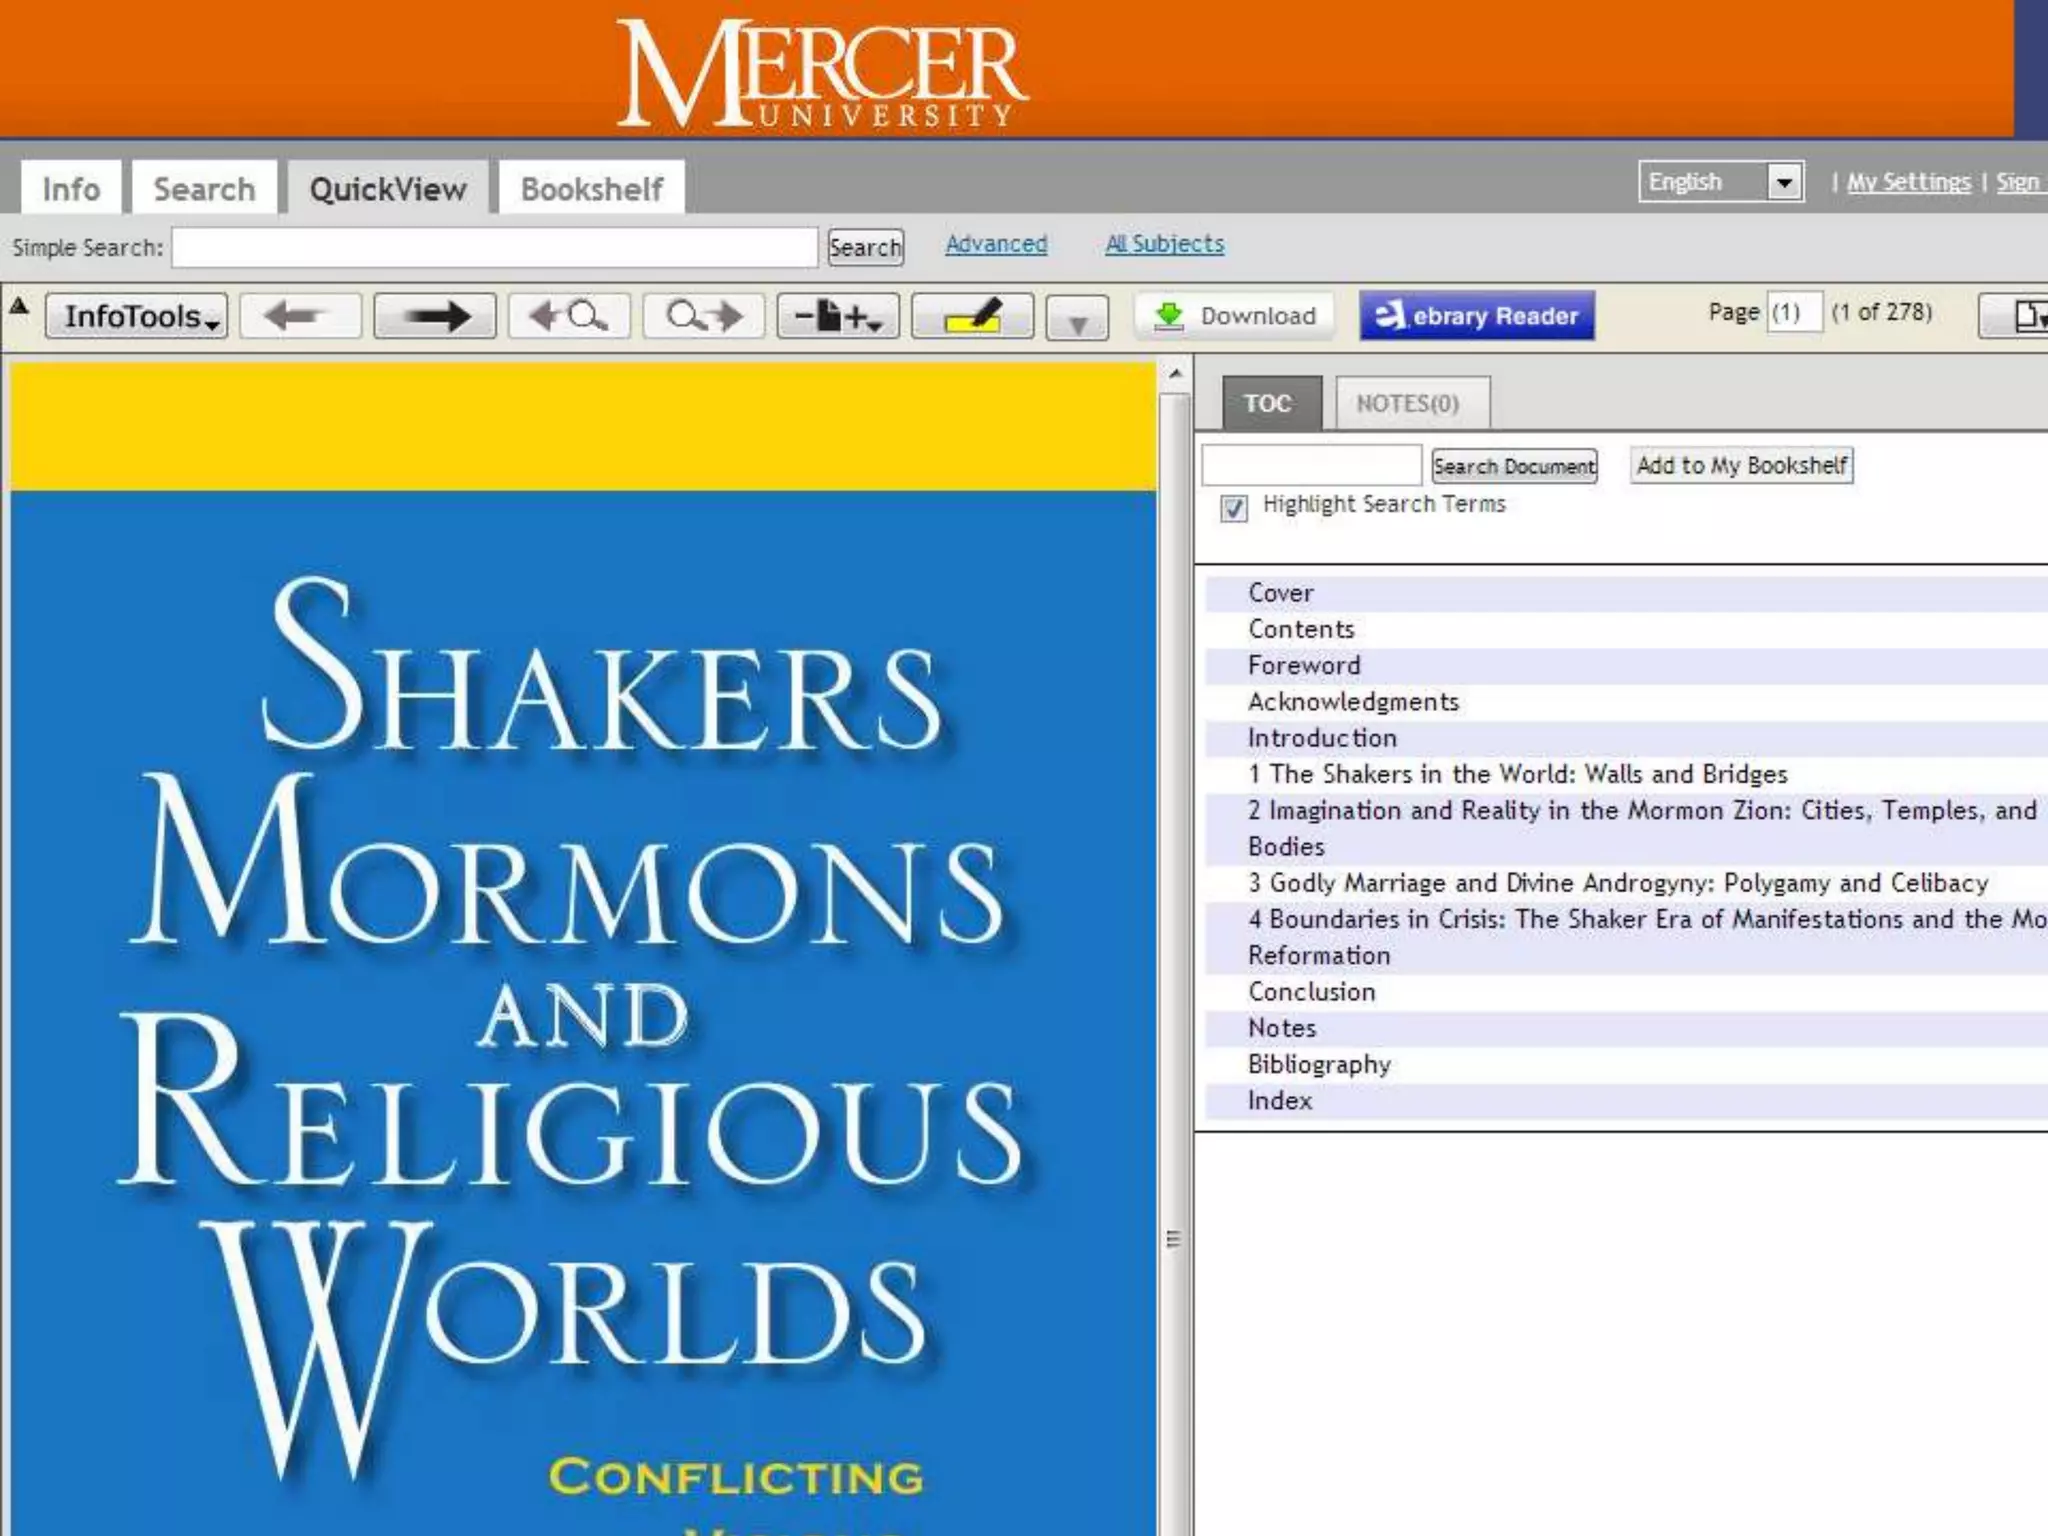This screenshot has width=2048, height=1536.
Task: Go to previous page with left arrow
Action: [x=299, y=317]
